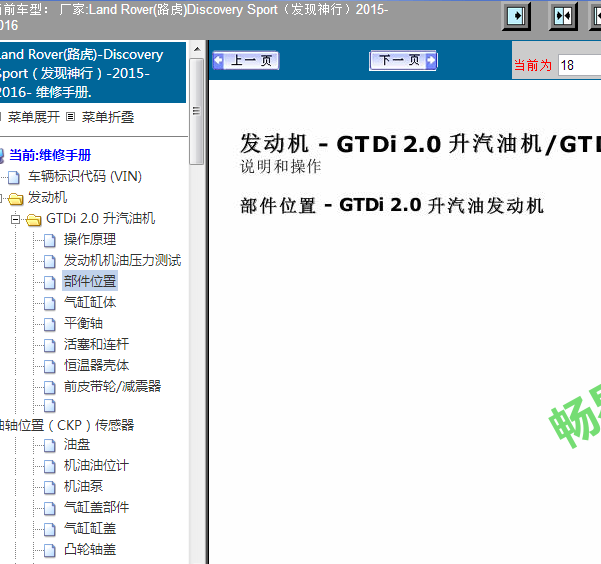Click the document icon beside 部件位置
The width and height of the screenshot is (601, 564).
[x=50, y=283]
